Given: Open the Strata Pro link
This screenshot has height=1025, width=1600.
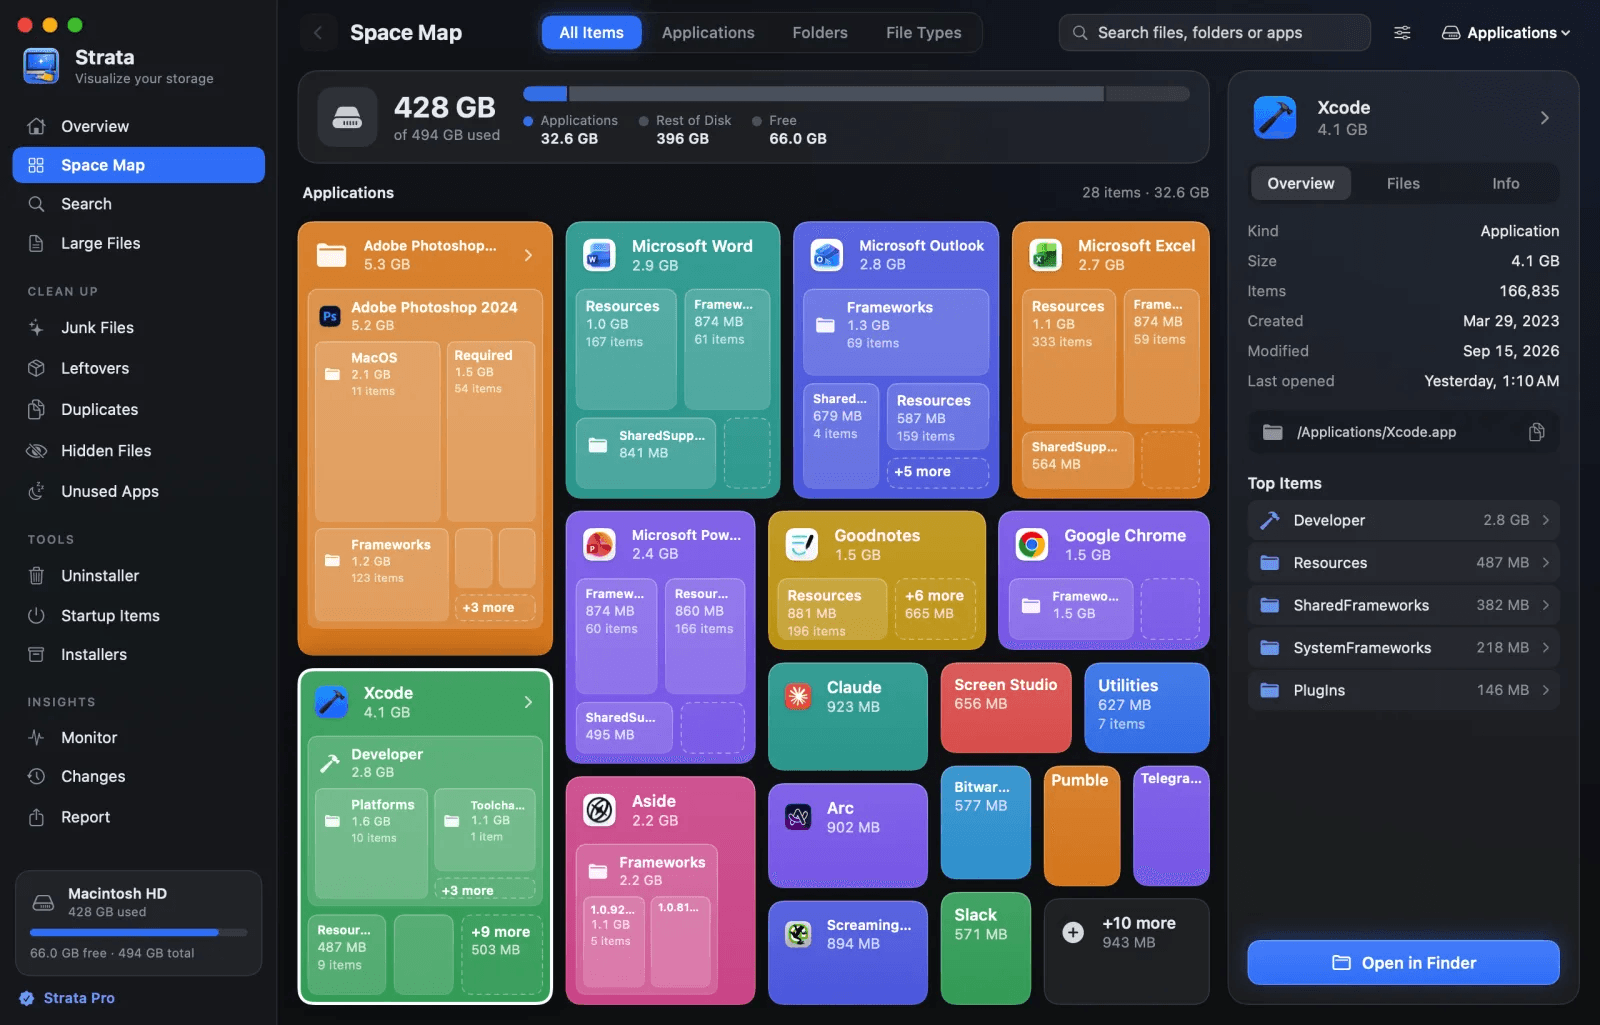Looking at the screenshot, I should [67, 998].
